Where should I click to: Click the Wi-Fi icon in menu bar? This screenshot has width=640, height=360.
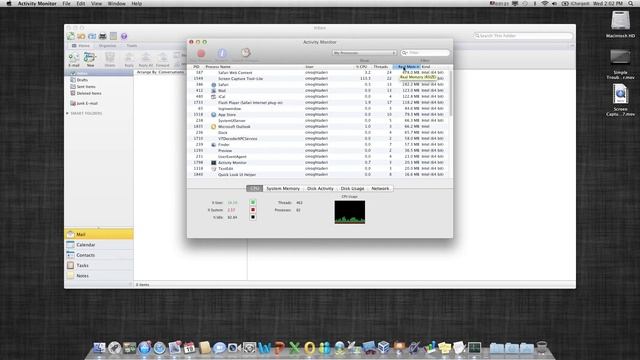(x=544, y=4)
